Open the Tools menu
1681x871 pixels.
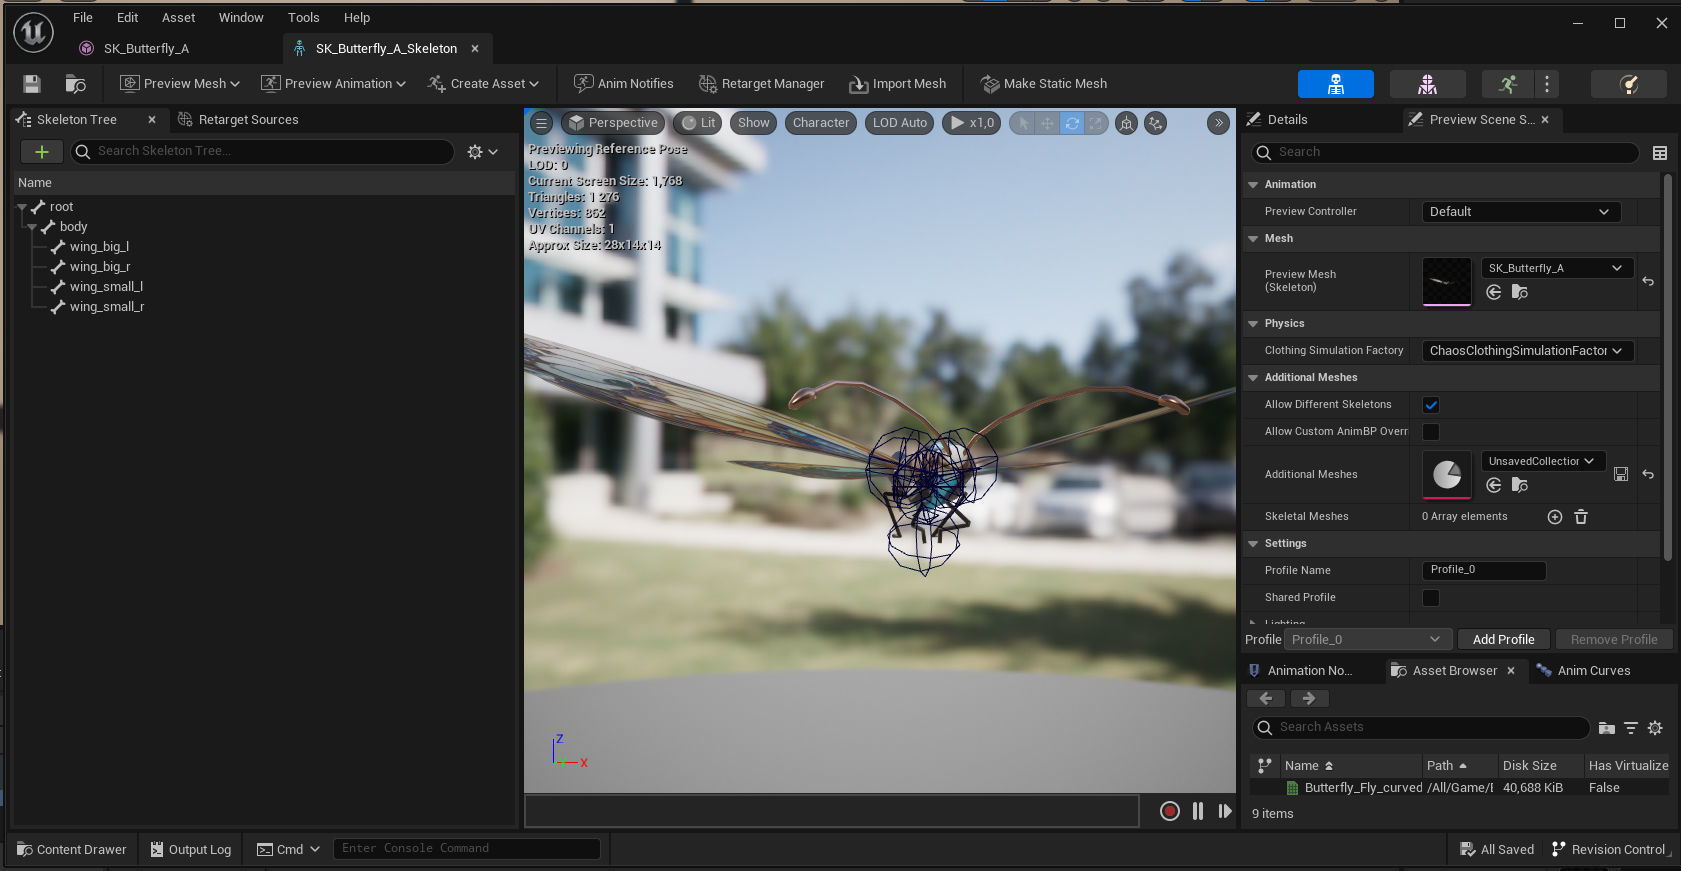coord(304,18)
